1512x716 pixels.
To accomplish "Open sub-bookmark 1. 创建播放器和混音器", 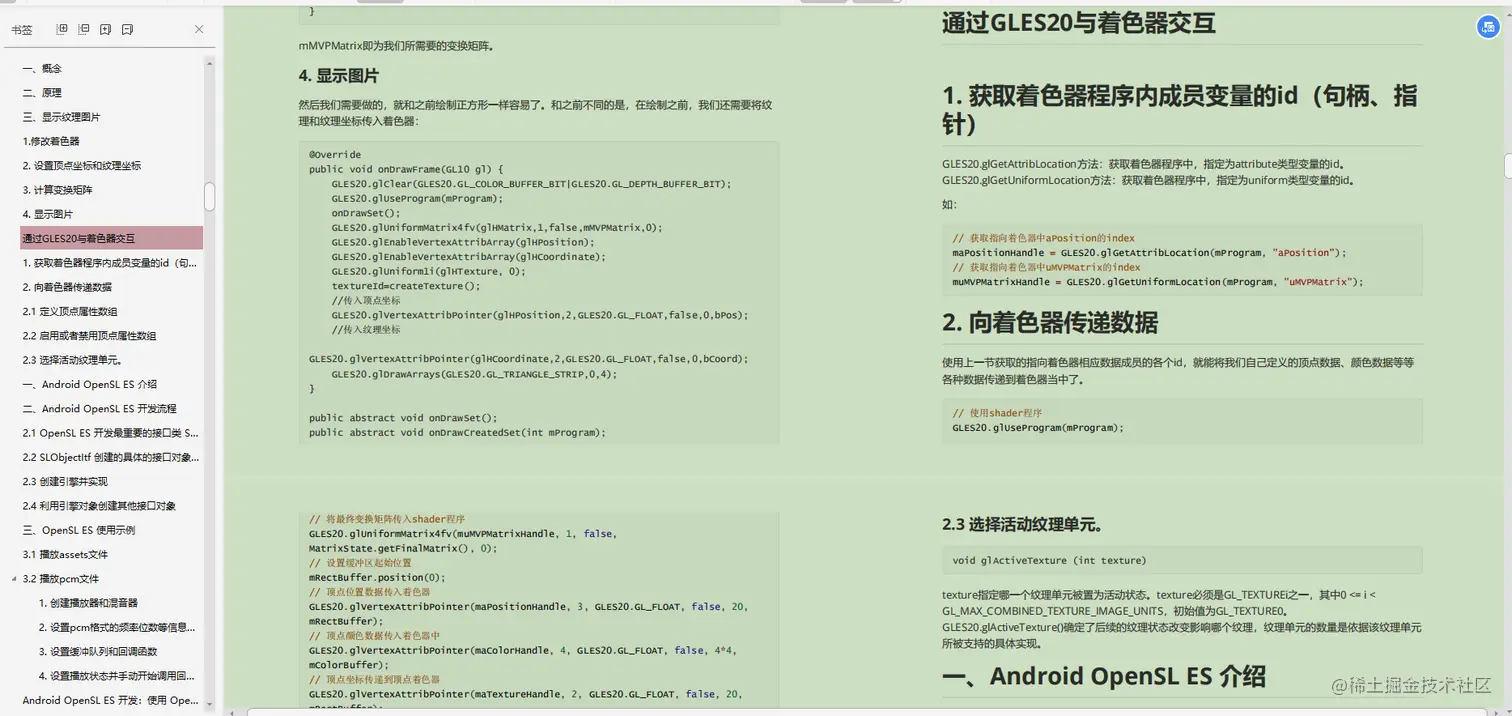I will (88, 603).
